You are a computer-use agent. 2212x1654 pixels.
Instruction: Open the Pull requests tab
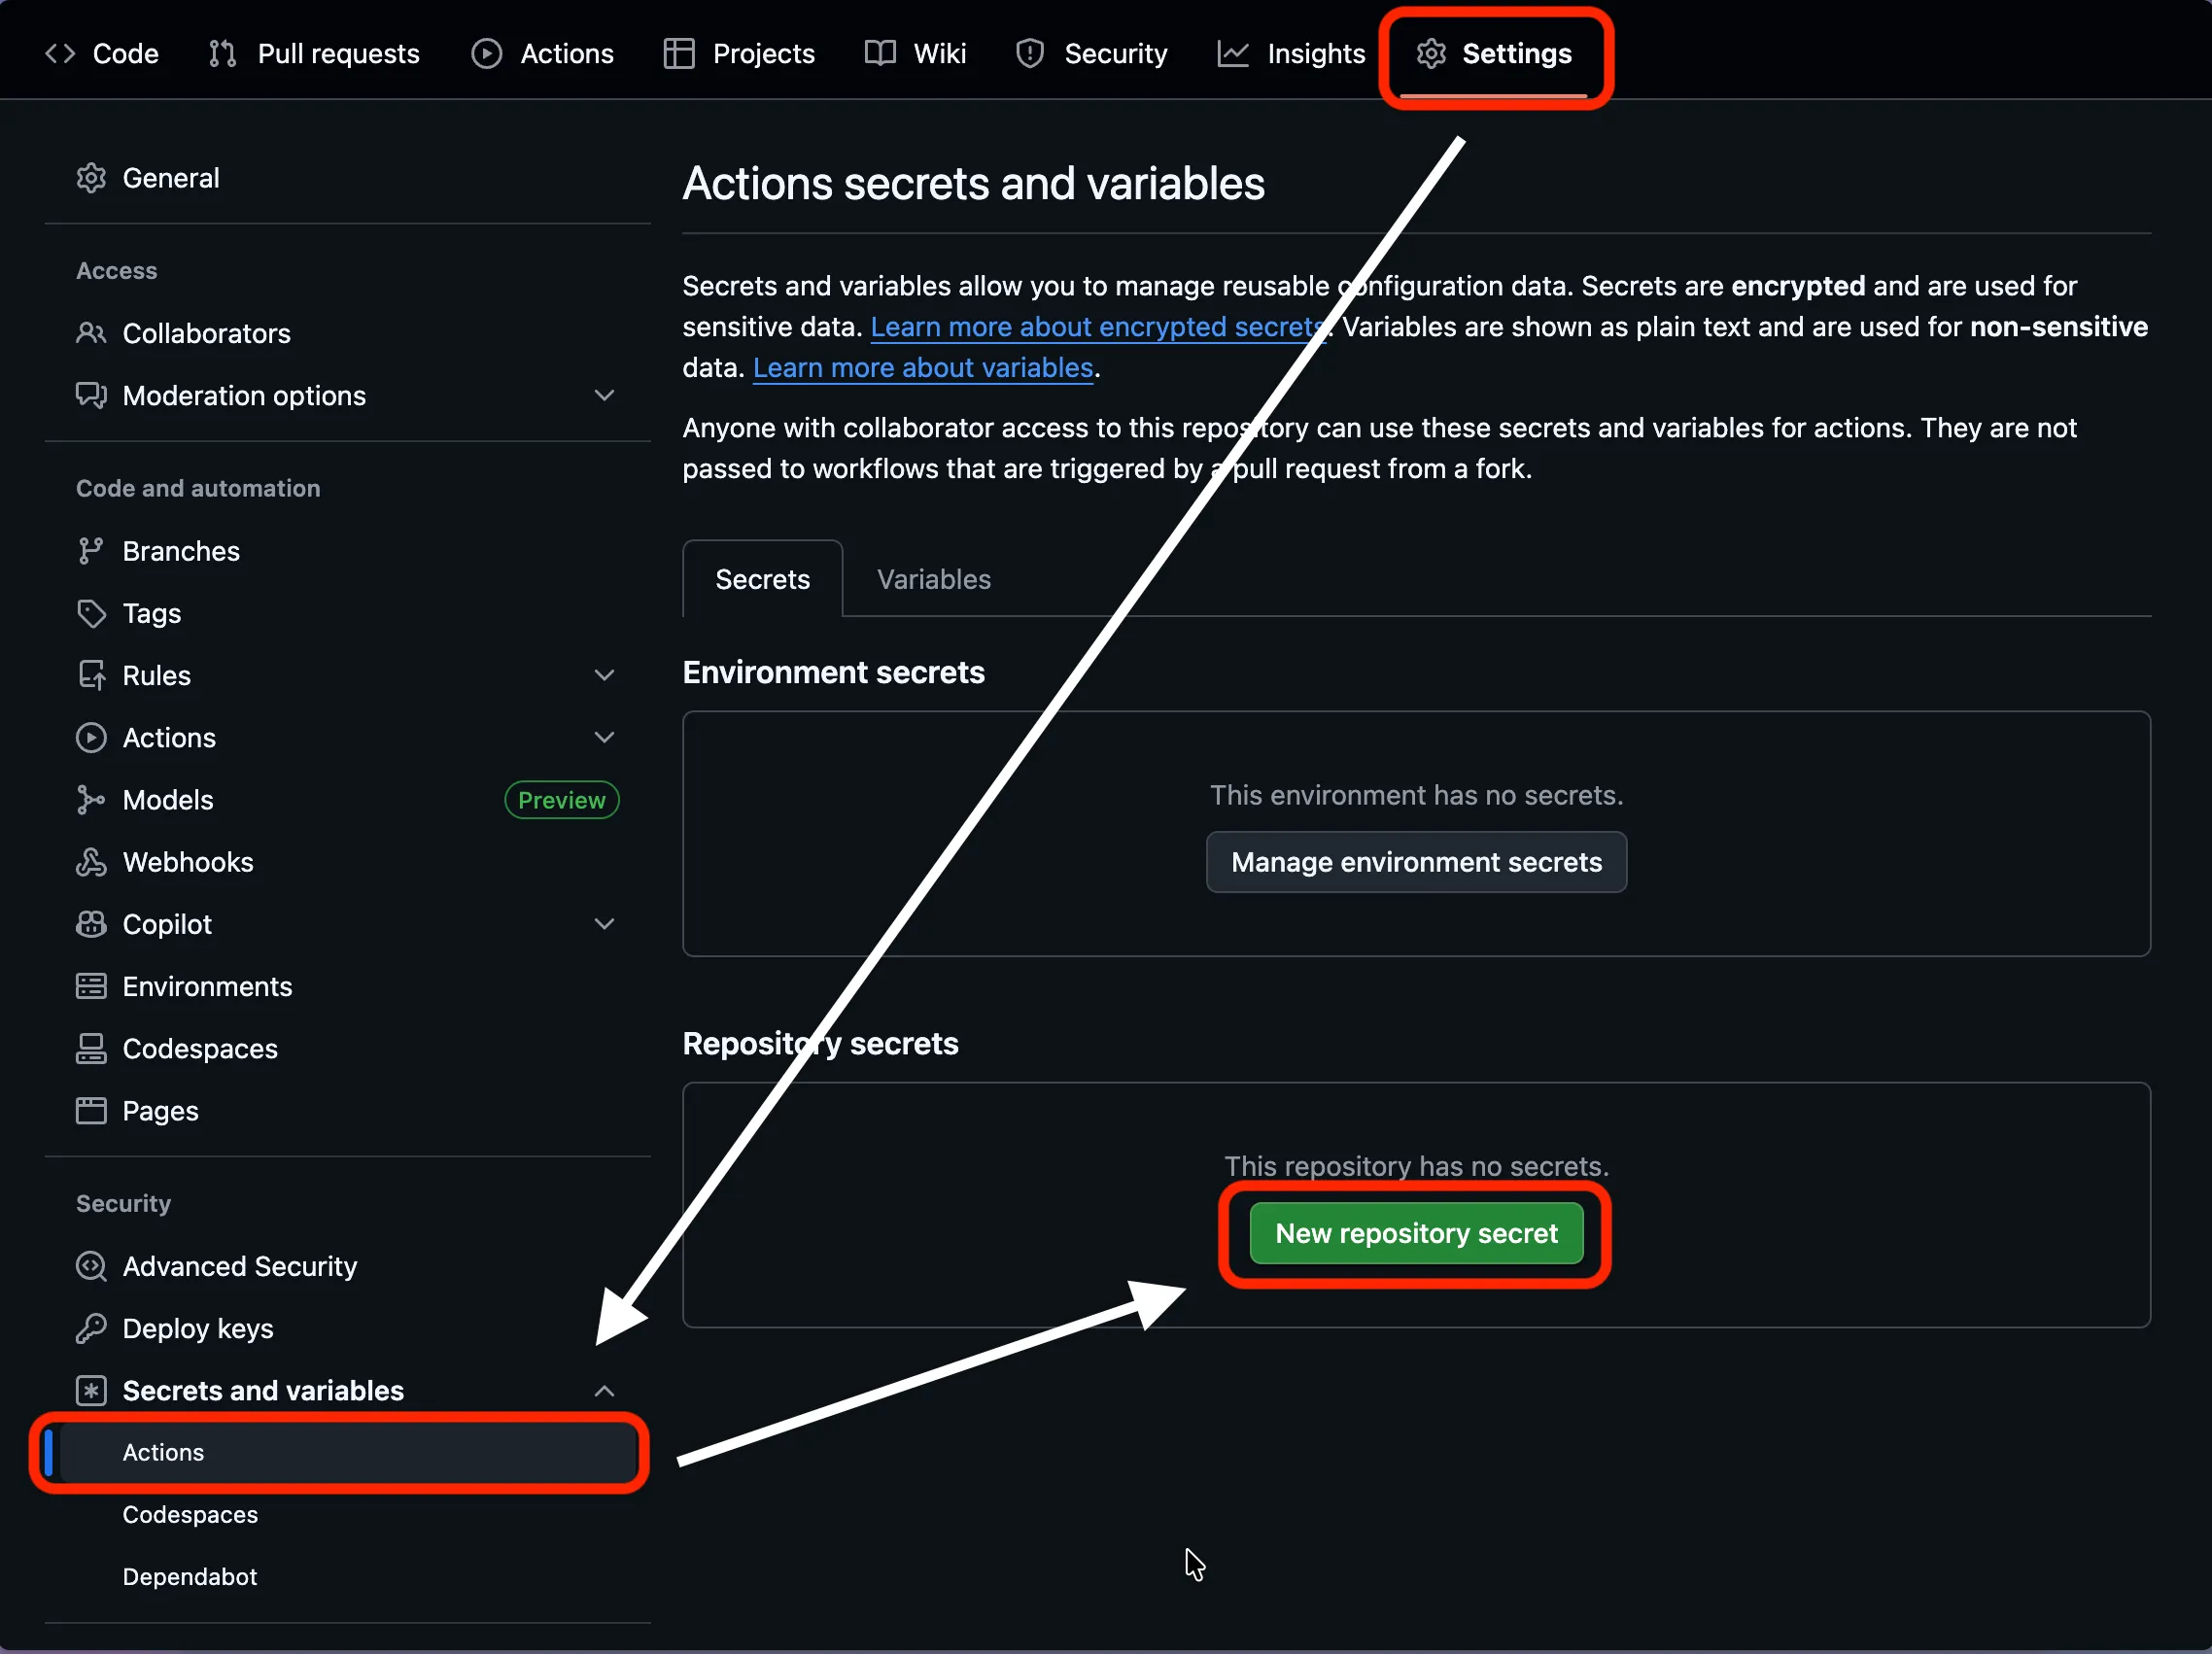314,54
